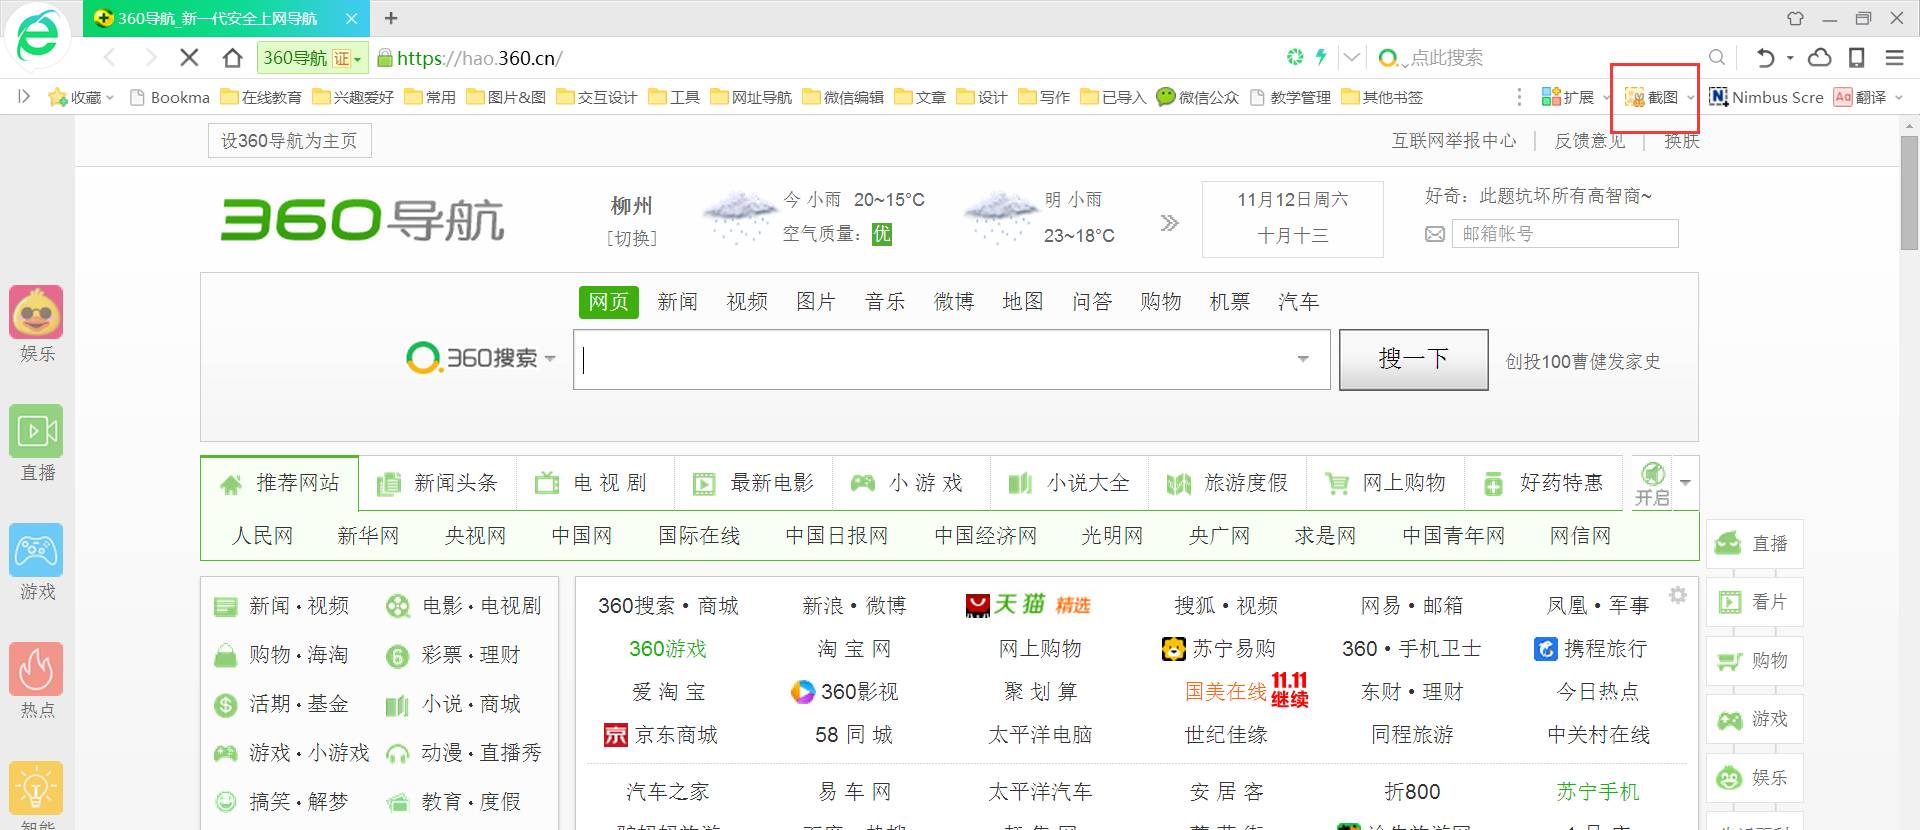Click the mail envelope icon
Viewport: 1920px width, 830px height.
click(1435, 234)
